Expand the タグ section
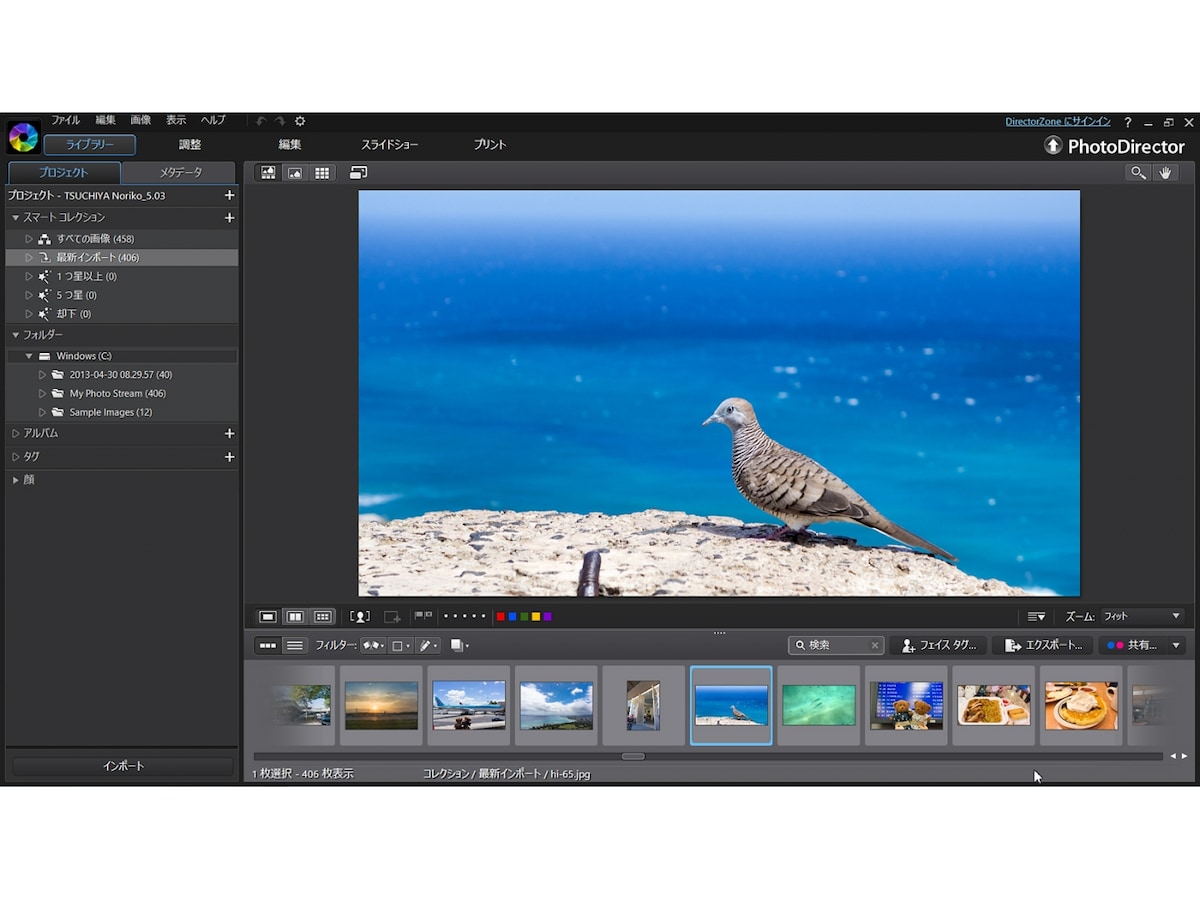The height and width of the screenshot is (900, 1200). click(x=16, y=457)
